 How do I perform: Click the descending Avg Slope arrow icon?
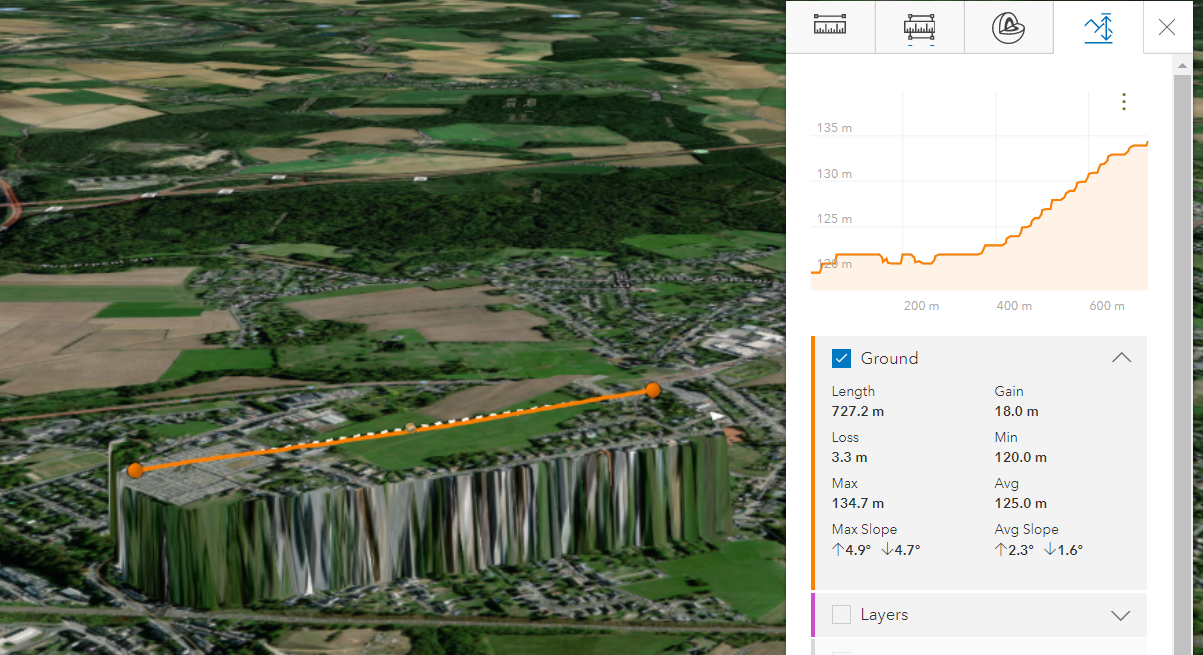(1049, 549)
